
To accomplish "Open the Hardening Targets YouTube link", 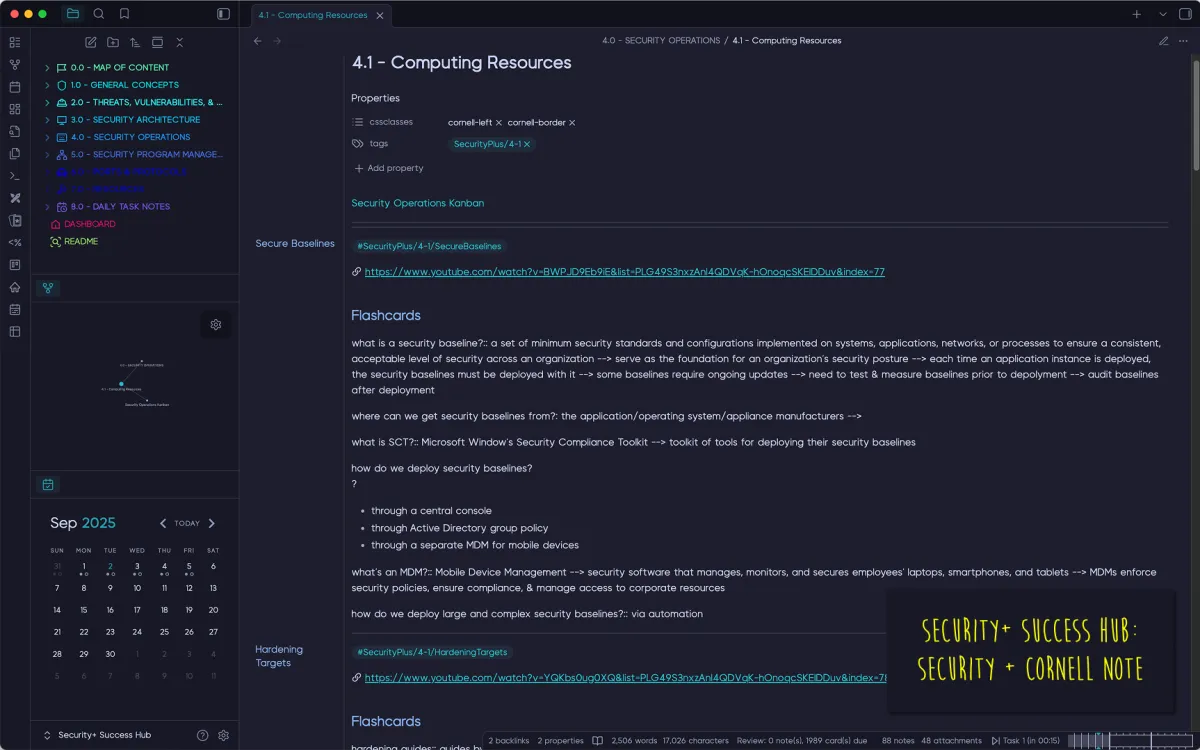I will point(625,678).
